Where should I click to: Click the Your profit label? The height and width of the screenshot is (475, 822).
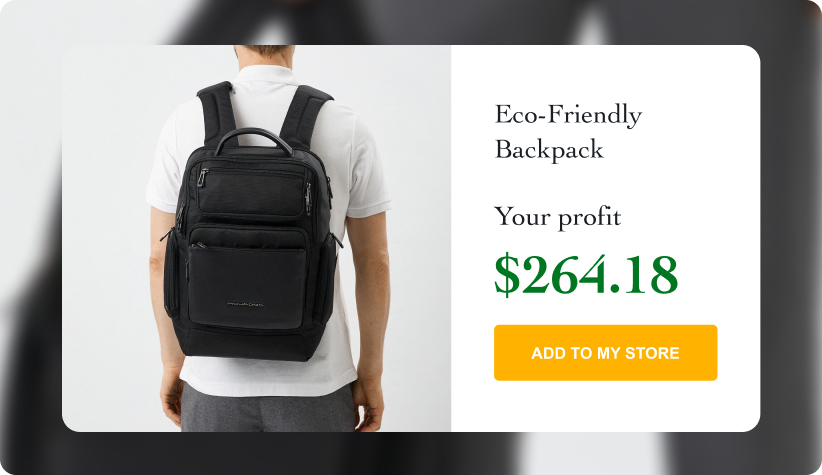(558, 217)
